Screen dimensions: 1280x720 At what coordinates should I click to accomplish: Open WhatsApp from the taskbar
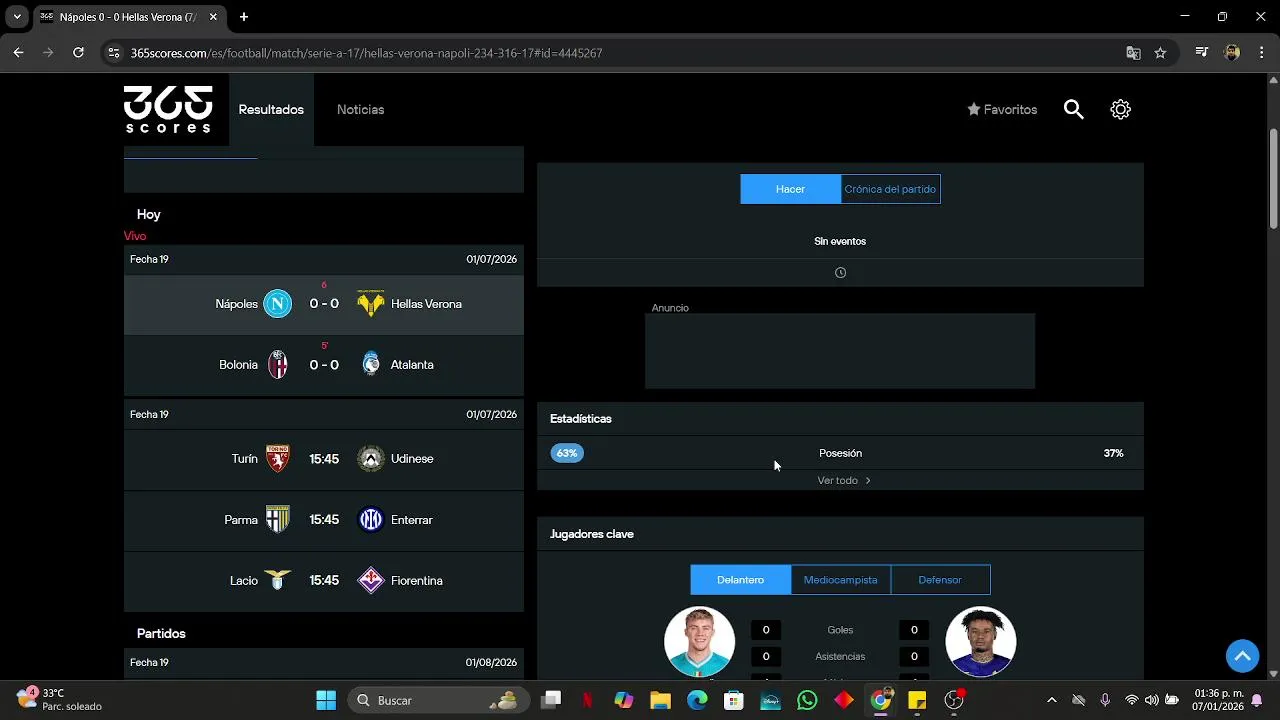807,700
